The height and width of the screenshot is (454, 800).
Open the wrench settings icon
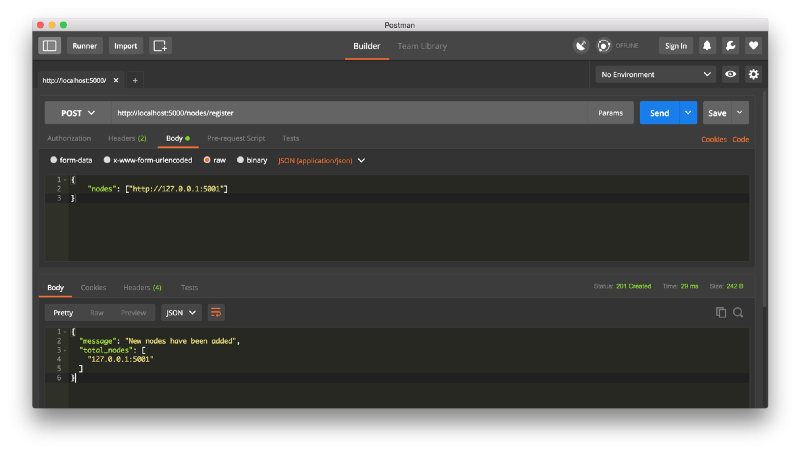tap(730, 46)
